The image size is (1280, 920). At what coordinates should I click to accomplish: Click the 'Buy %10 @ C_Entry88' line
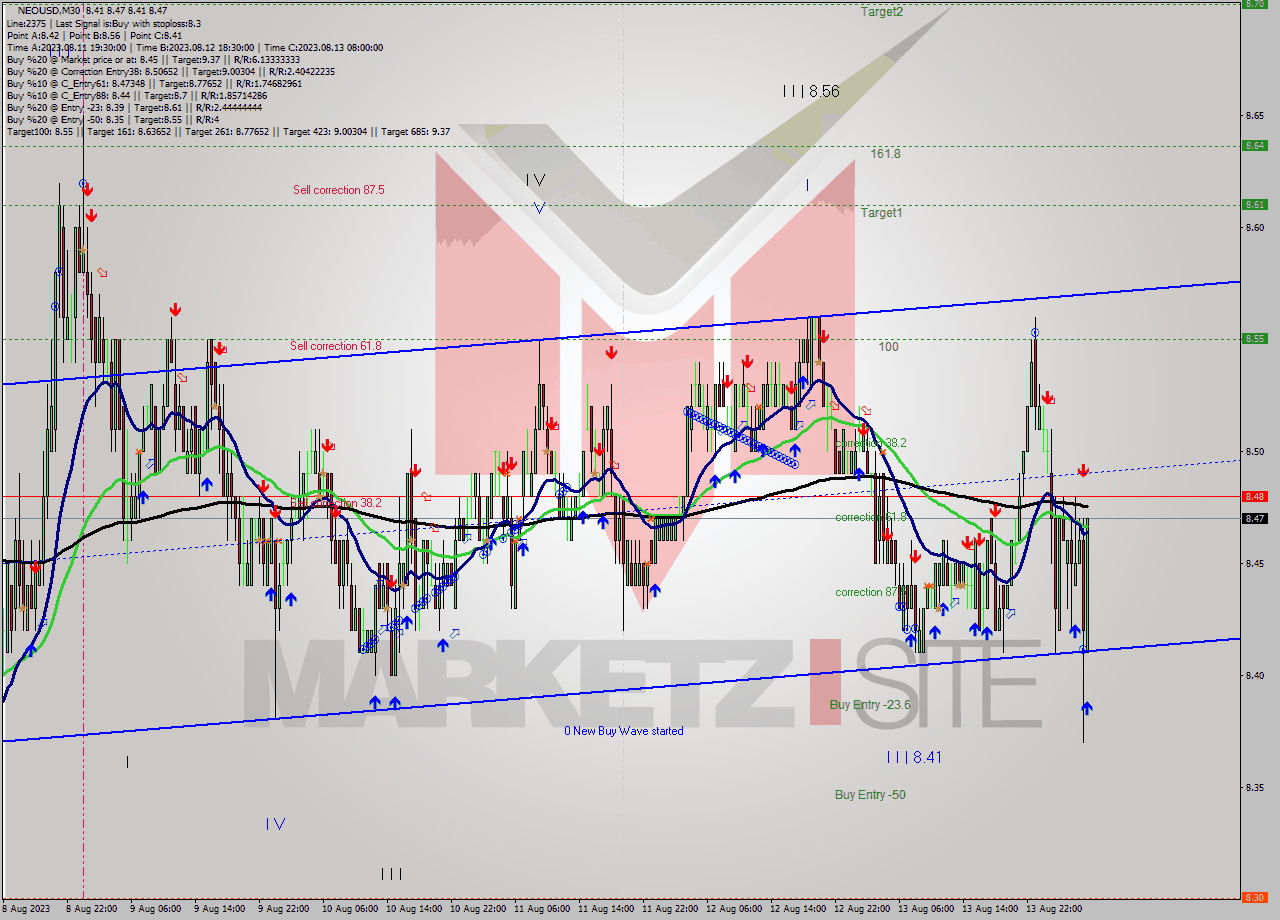click(x=136, y=96)
